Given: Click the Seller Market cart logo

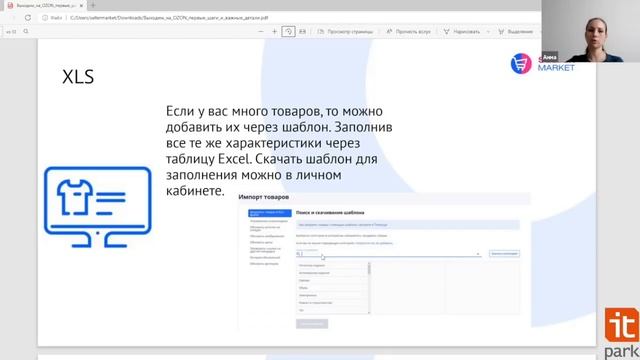Looking at the screenshot, I should click(521, 64).
